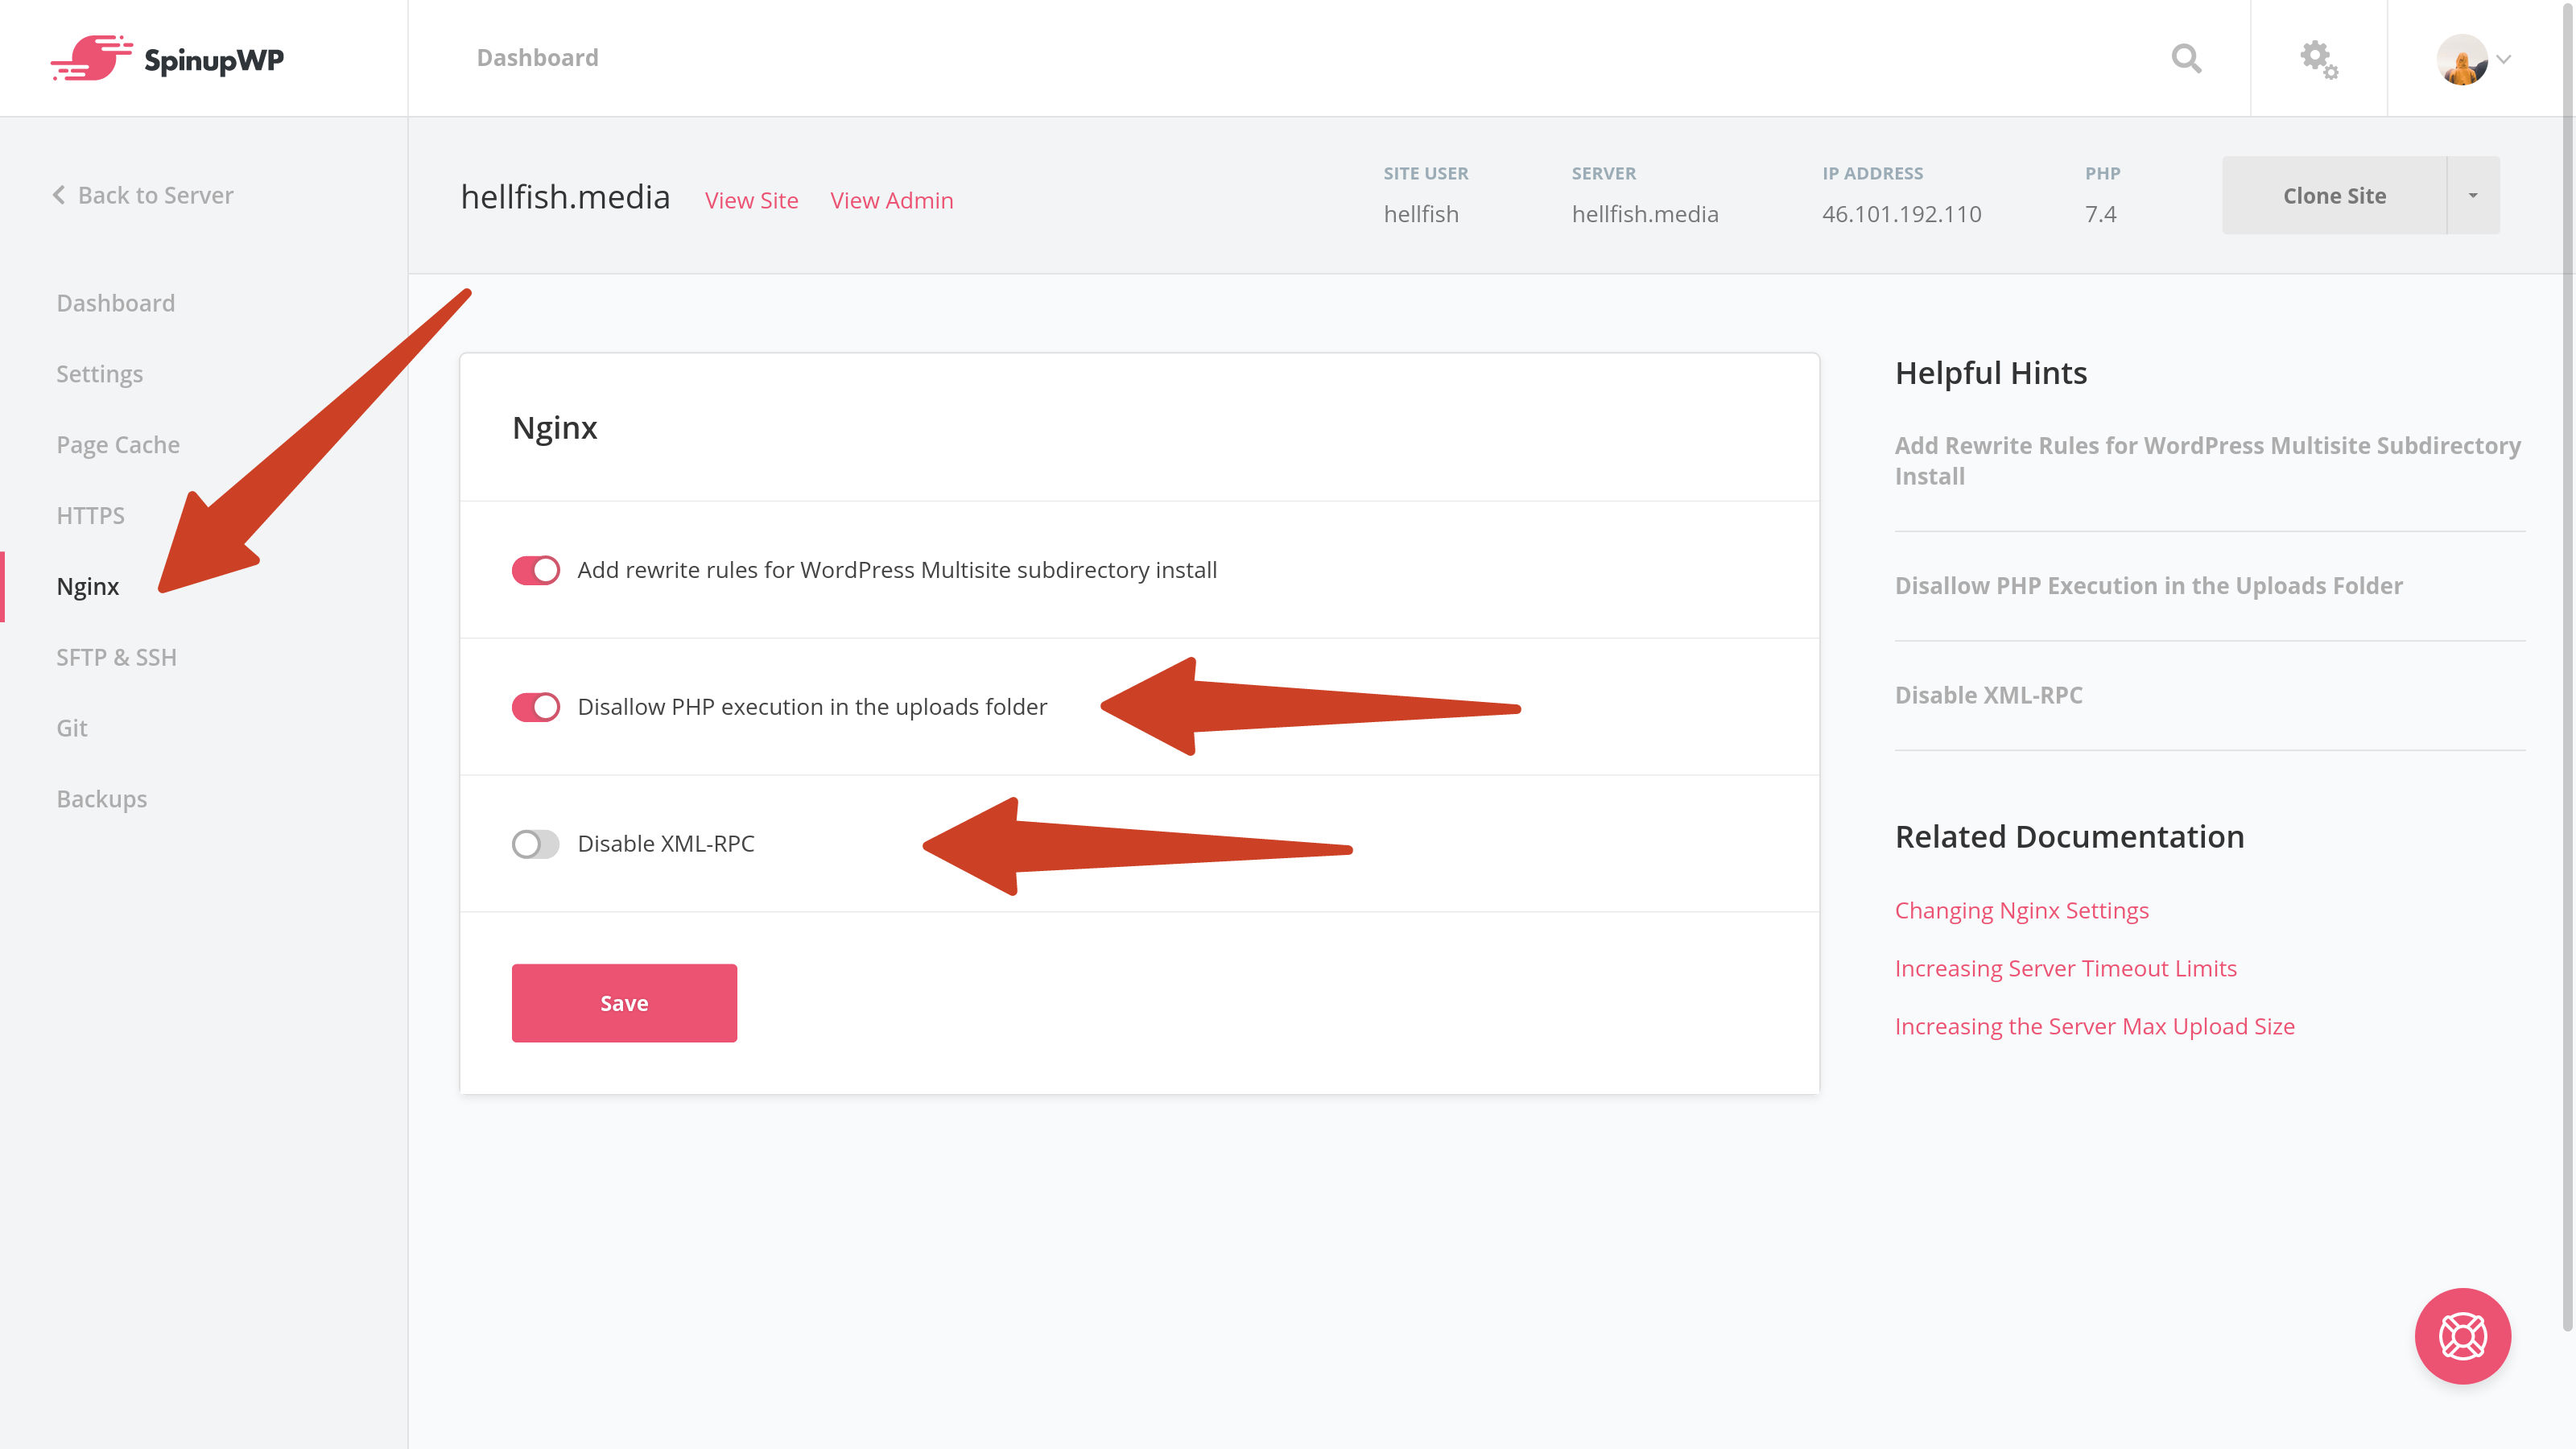Toggle Disallow PHP execution in uploads switch

[x=535, y=707]
